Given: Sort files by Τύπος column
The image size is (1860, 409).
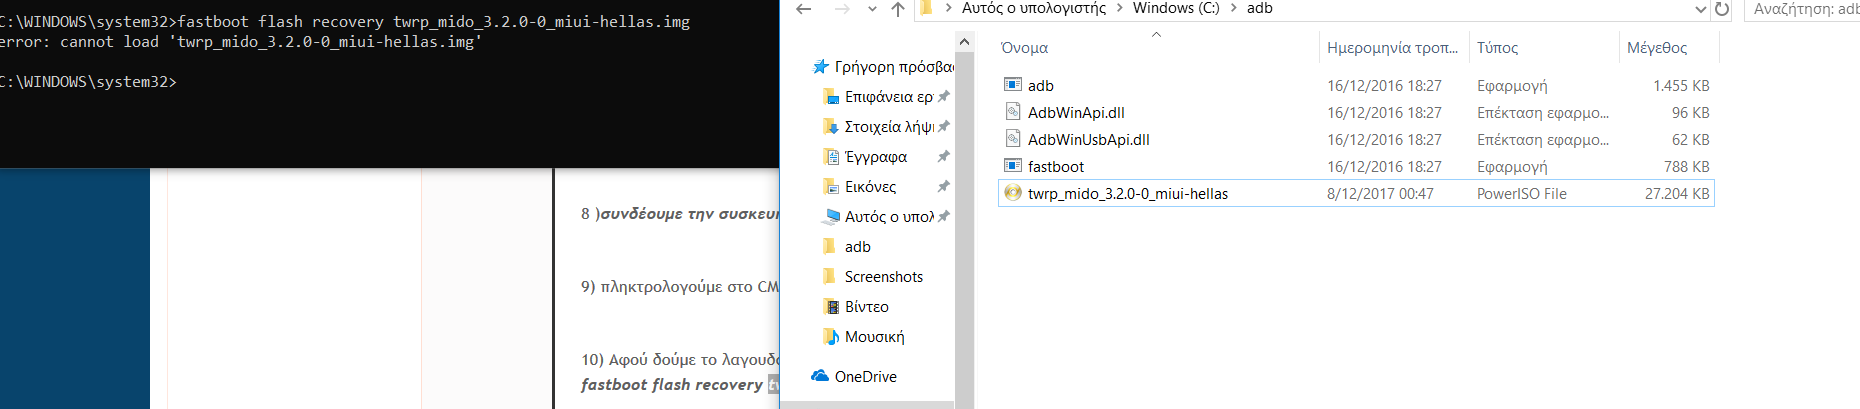Looking at the screenshot, I should 1497,48.
